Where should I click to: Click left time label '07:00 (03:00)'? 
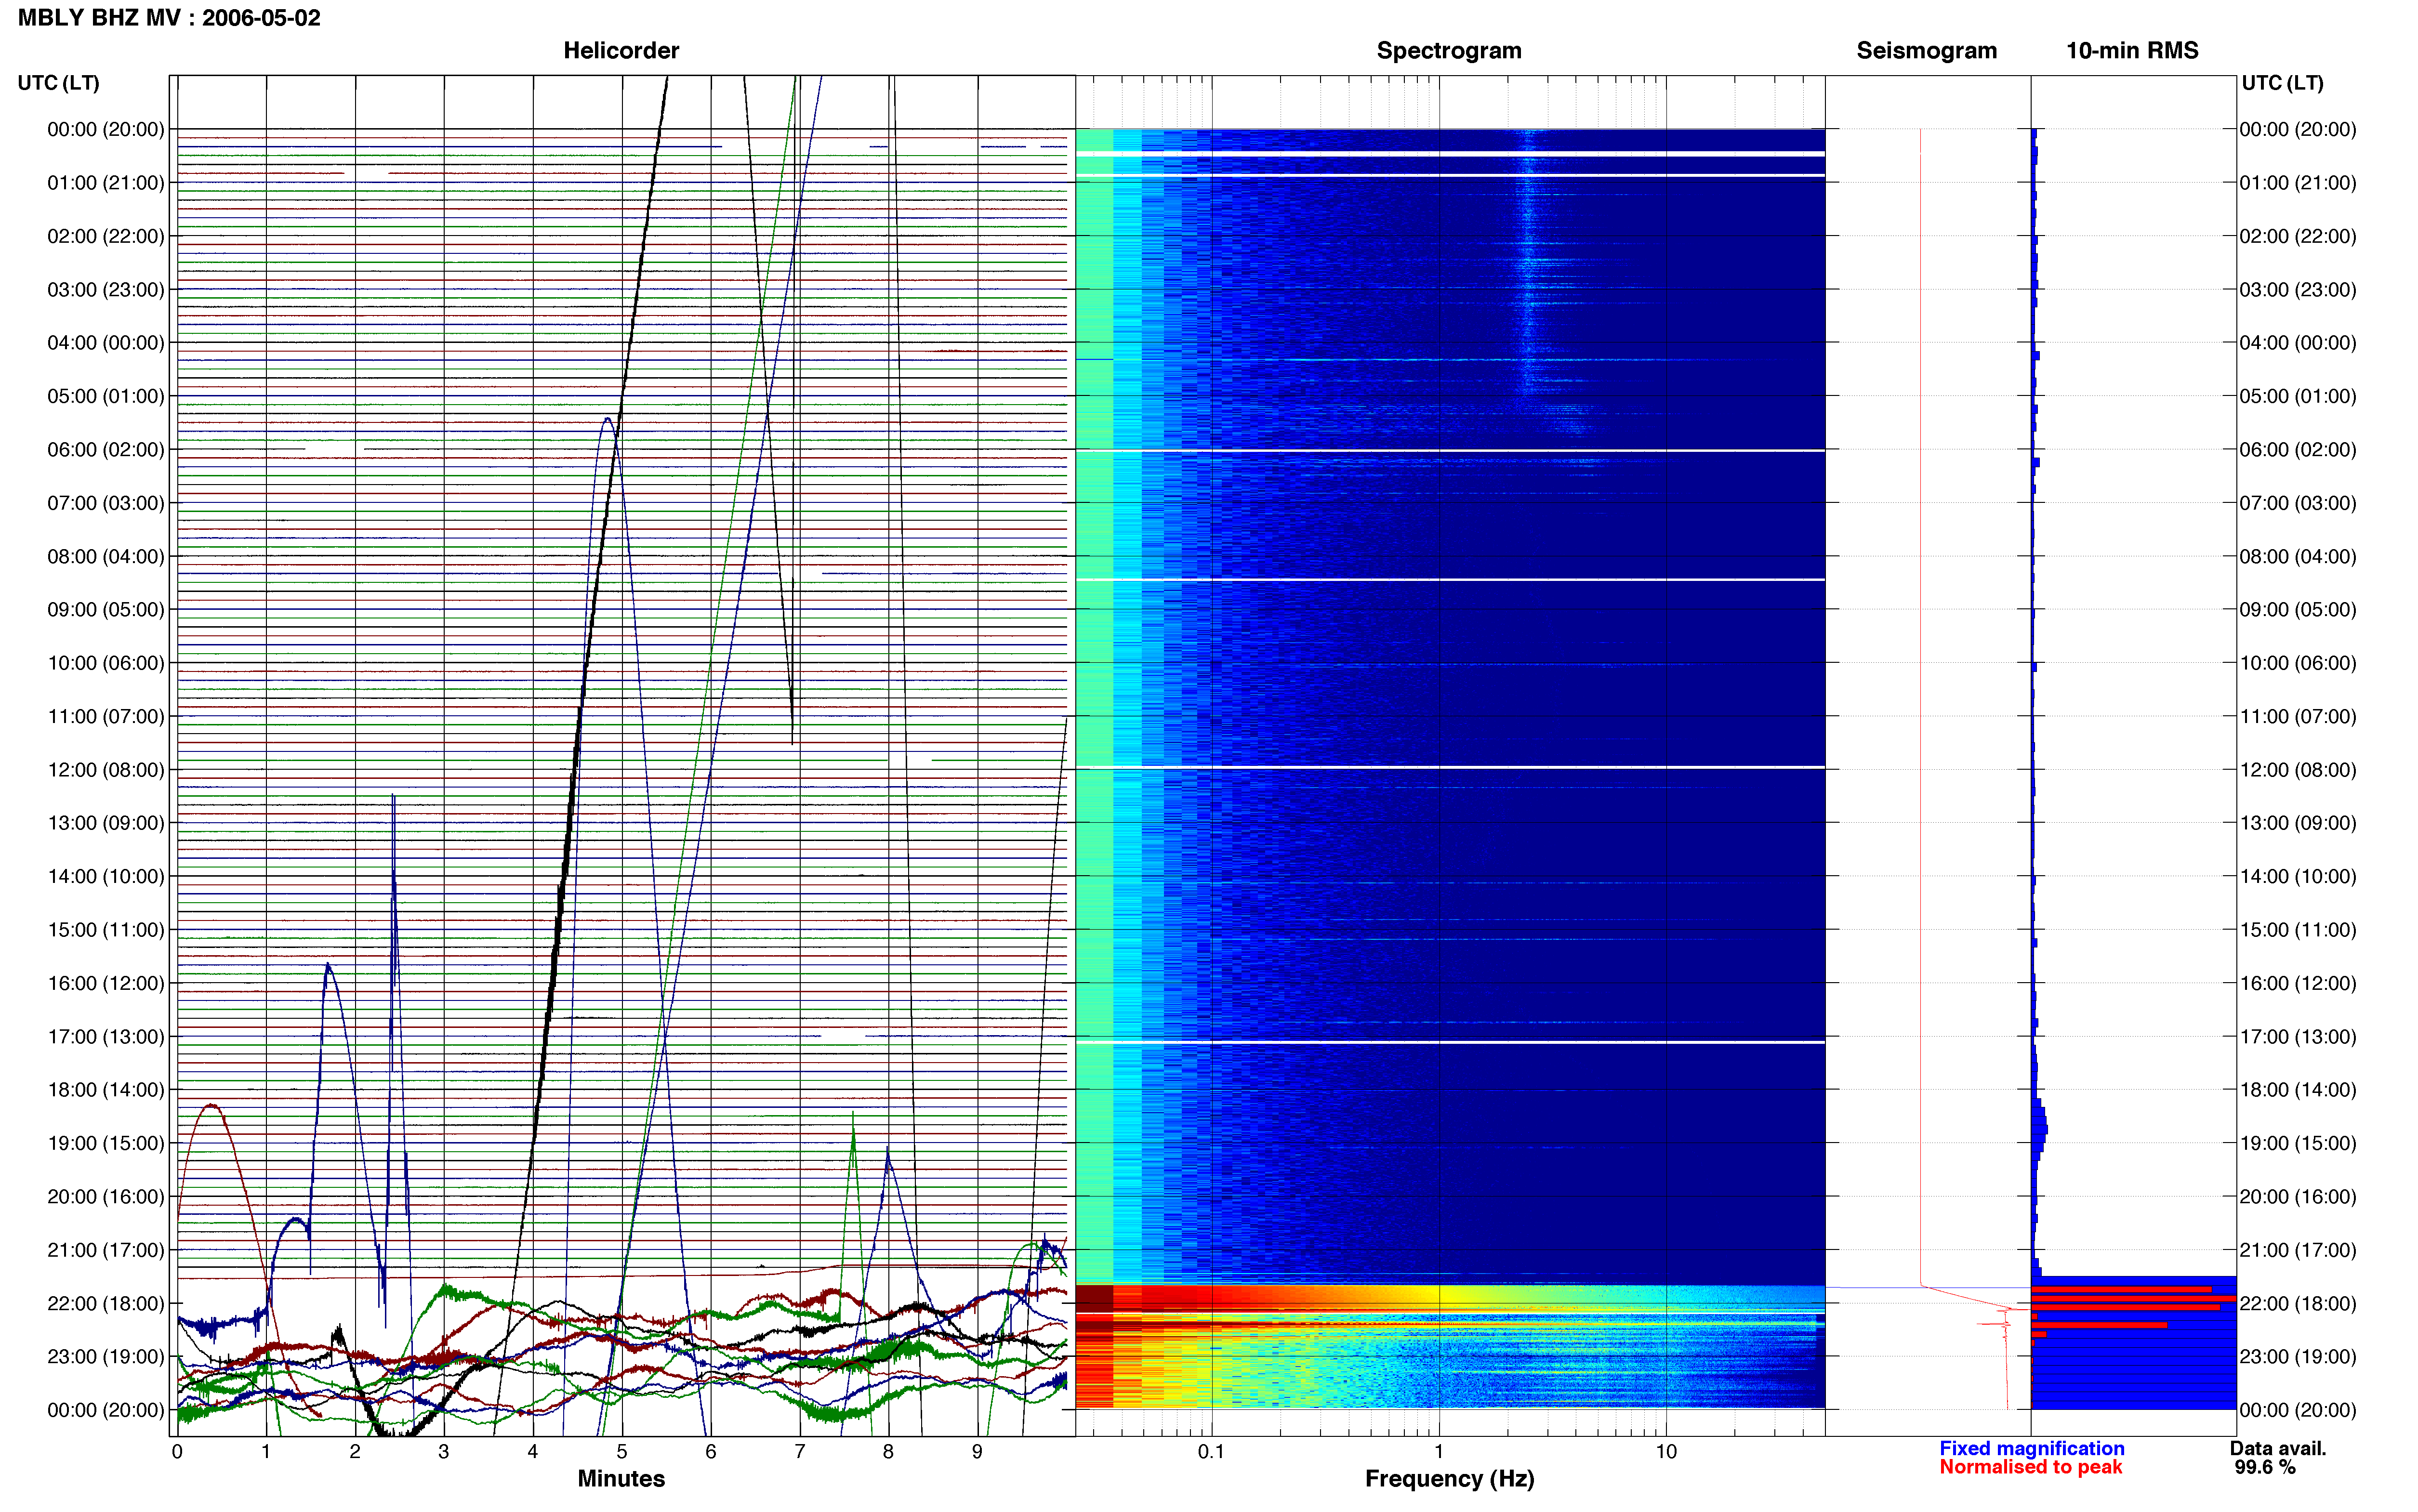106,502
